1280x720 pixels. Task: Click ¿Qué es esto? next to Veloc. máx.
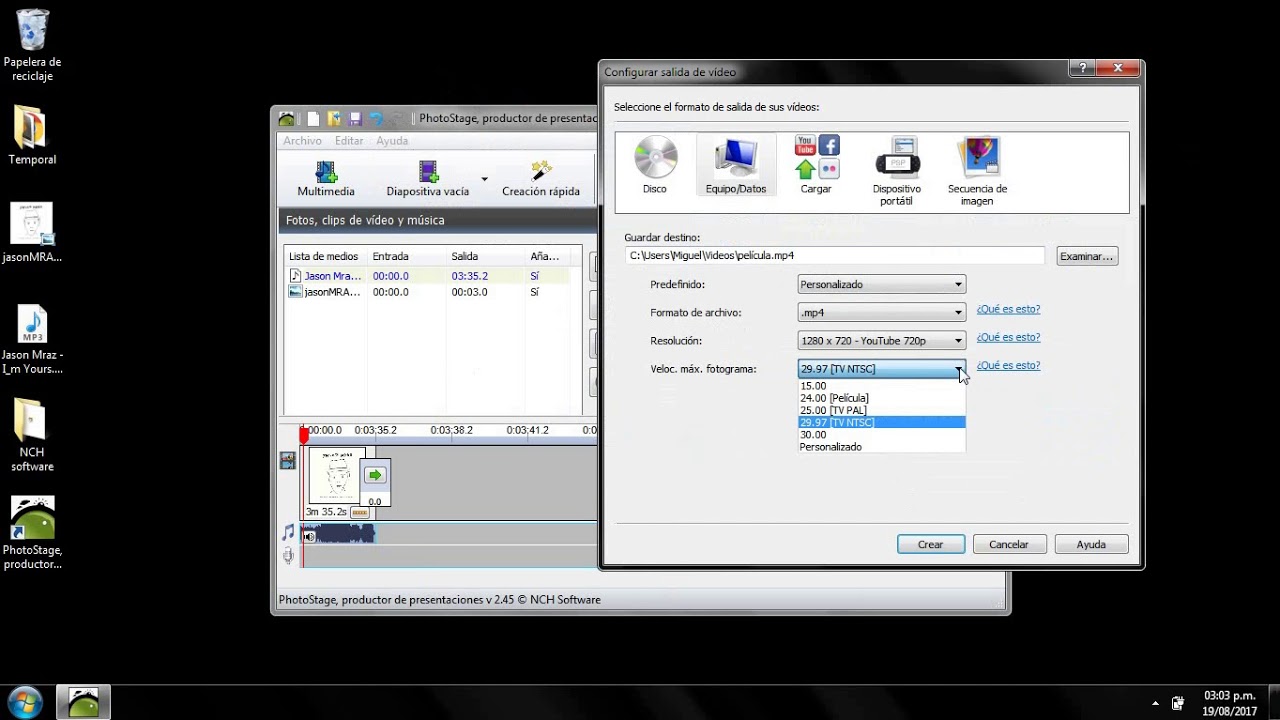[x=1008, y=366]
